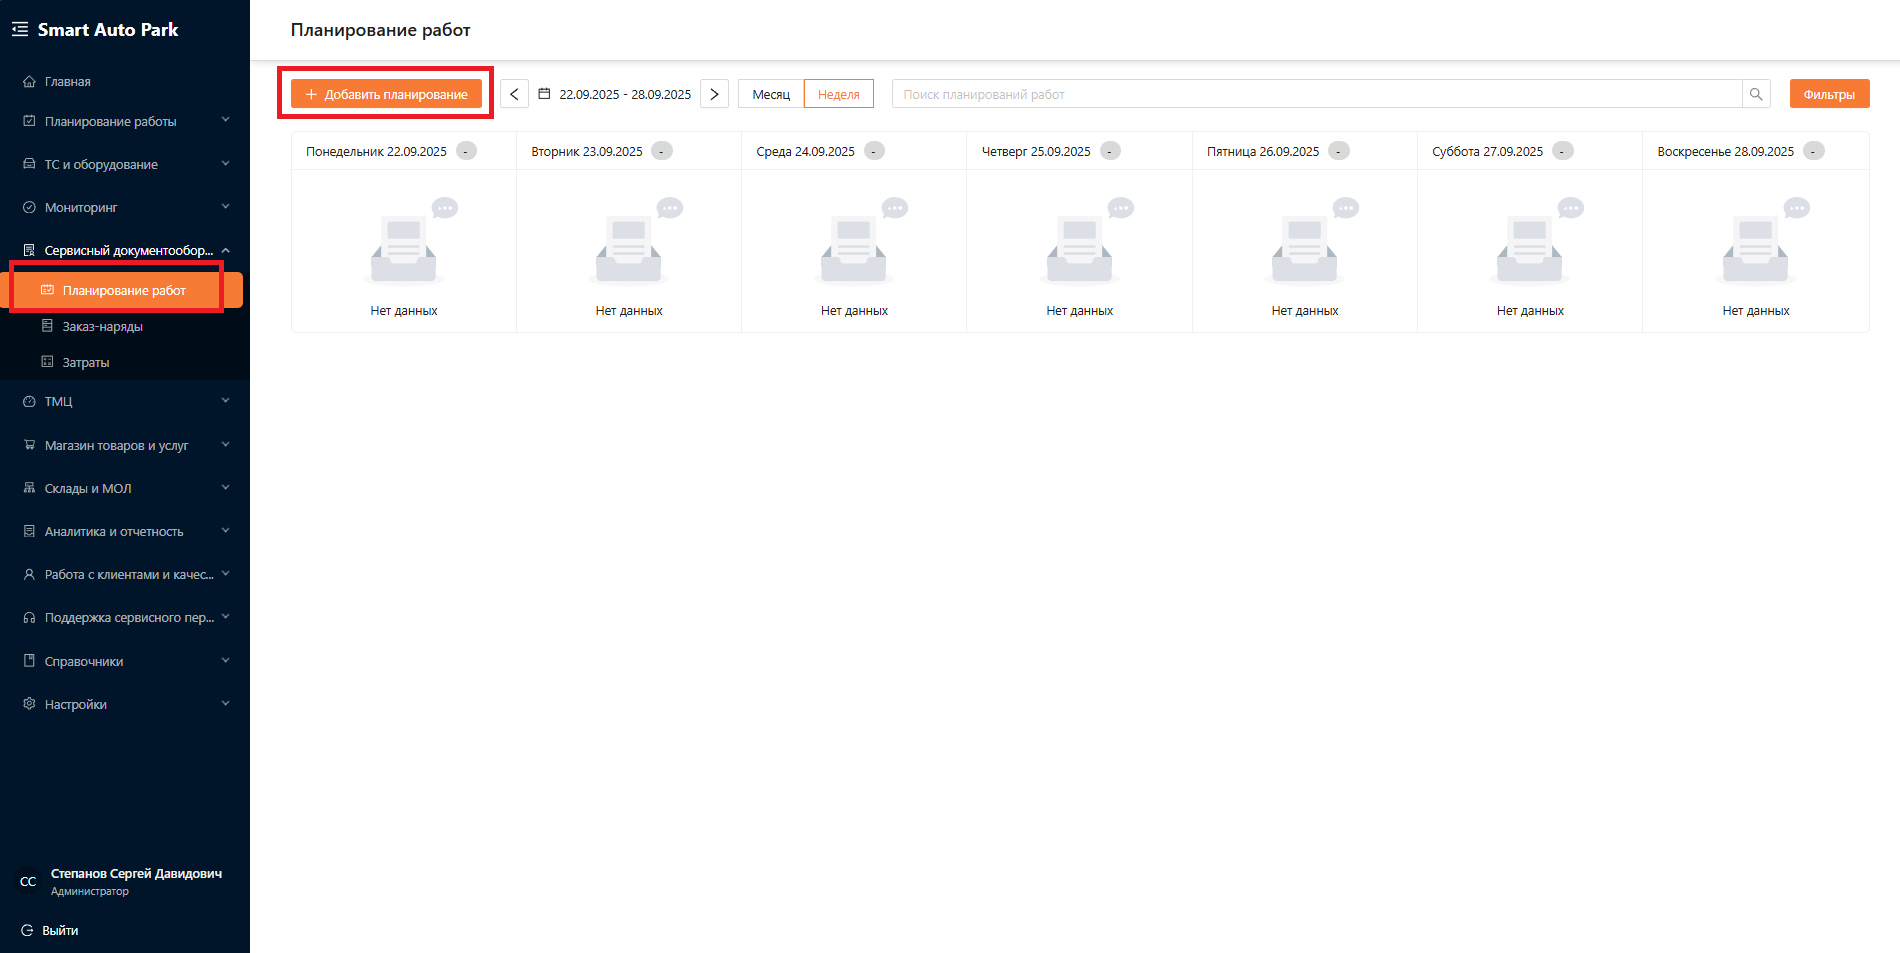
Task: Click the search magnifier icon
Action: [1756, 94]
